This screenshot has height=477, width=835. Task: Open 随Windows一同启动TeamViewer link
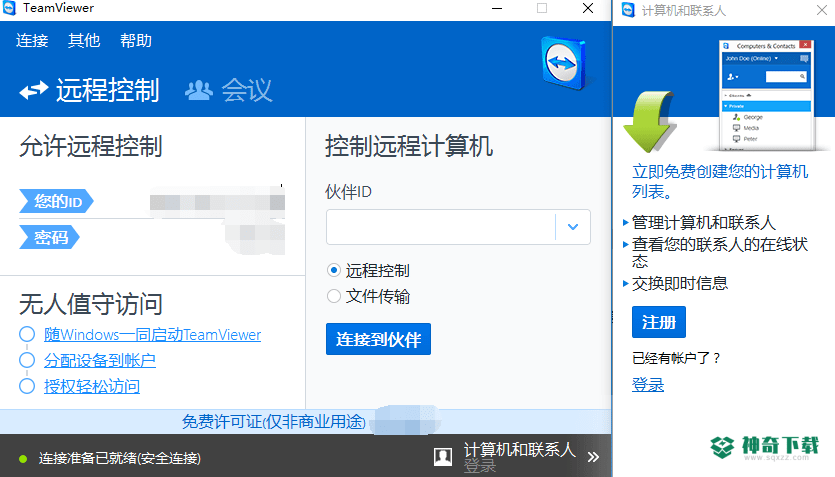pos(152,334)
